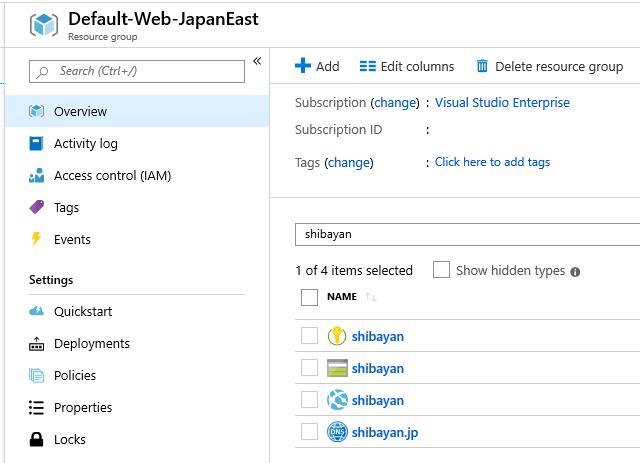
Task: Click the plus Add icon in the toolbar
Action: (x=303, y=66)
